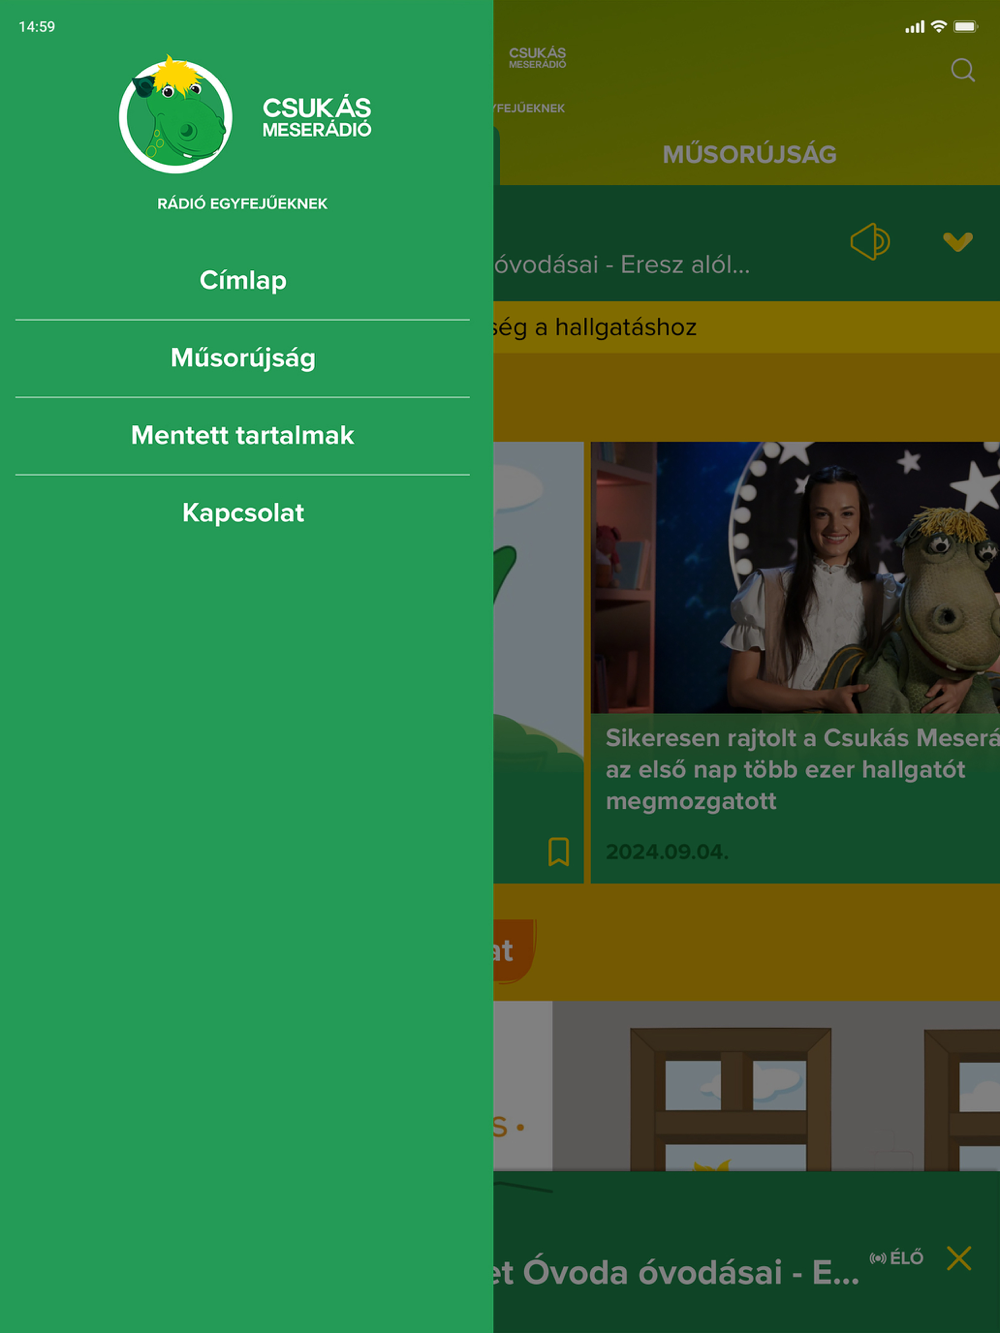Tap the cellular signal bars icon

(915, 27)
